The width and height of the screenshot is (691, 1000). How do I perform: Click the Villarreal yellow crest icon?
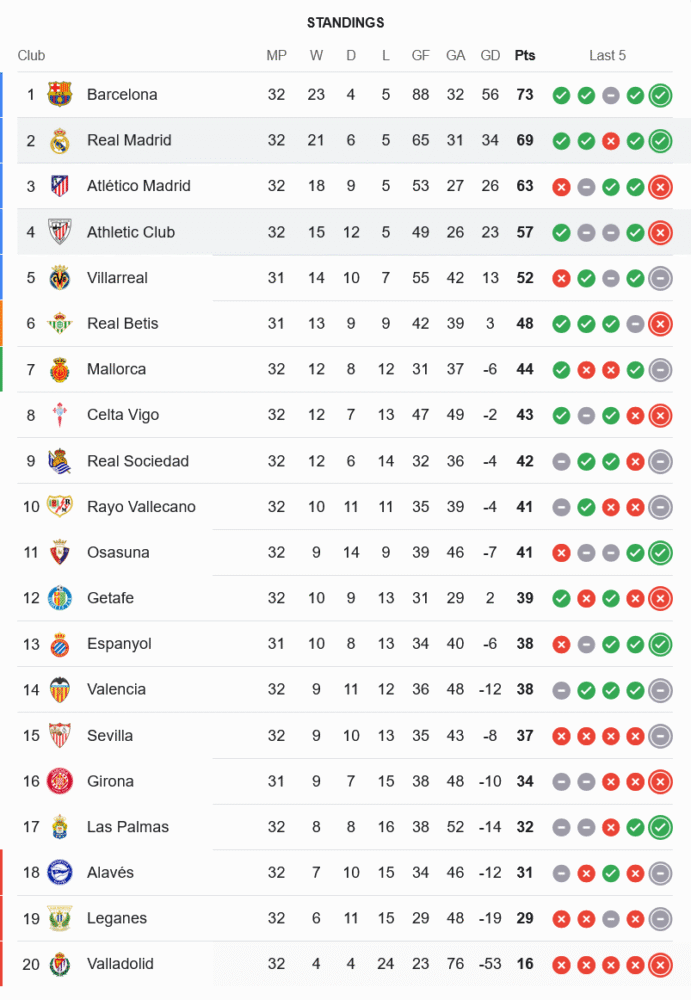coord(60,278)
